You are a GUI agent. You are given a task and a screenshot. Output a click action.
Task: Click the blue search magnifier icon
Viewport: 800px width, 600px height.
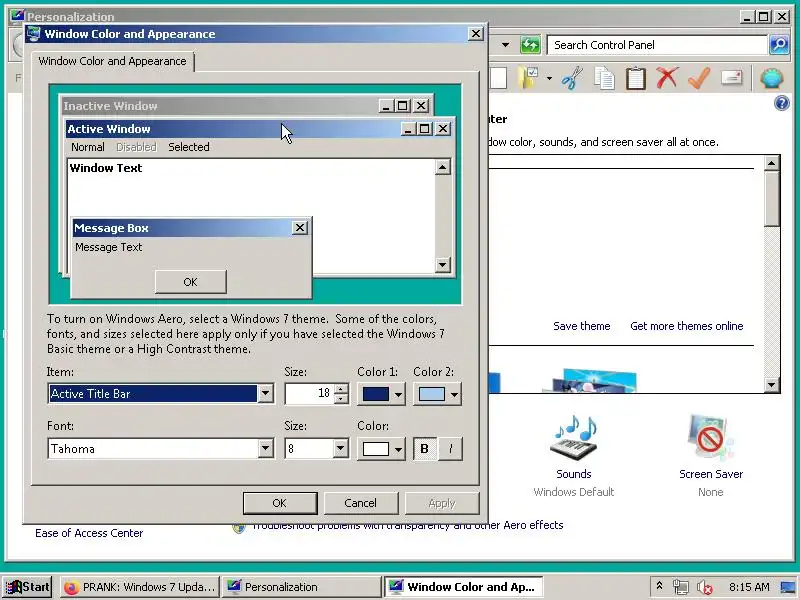click(x=779, y=45)
